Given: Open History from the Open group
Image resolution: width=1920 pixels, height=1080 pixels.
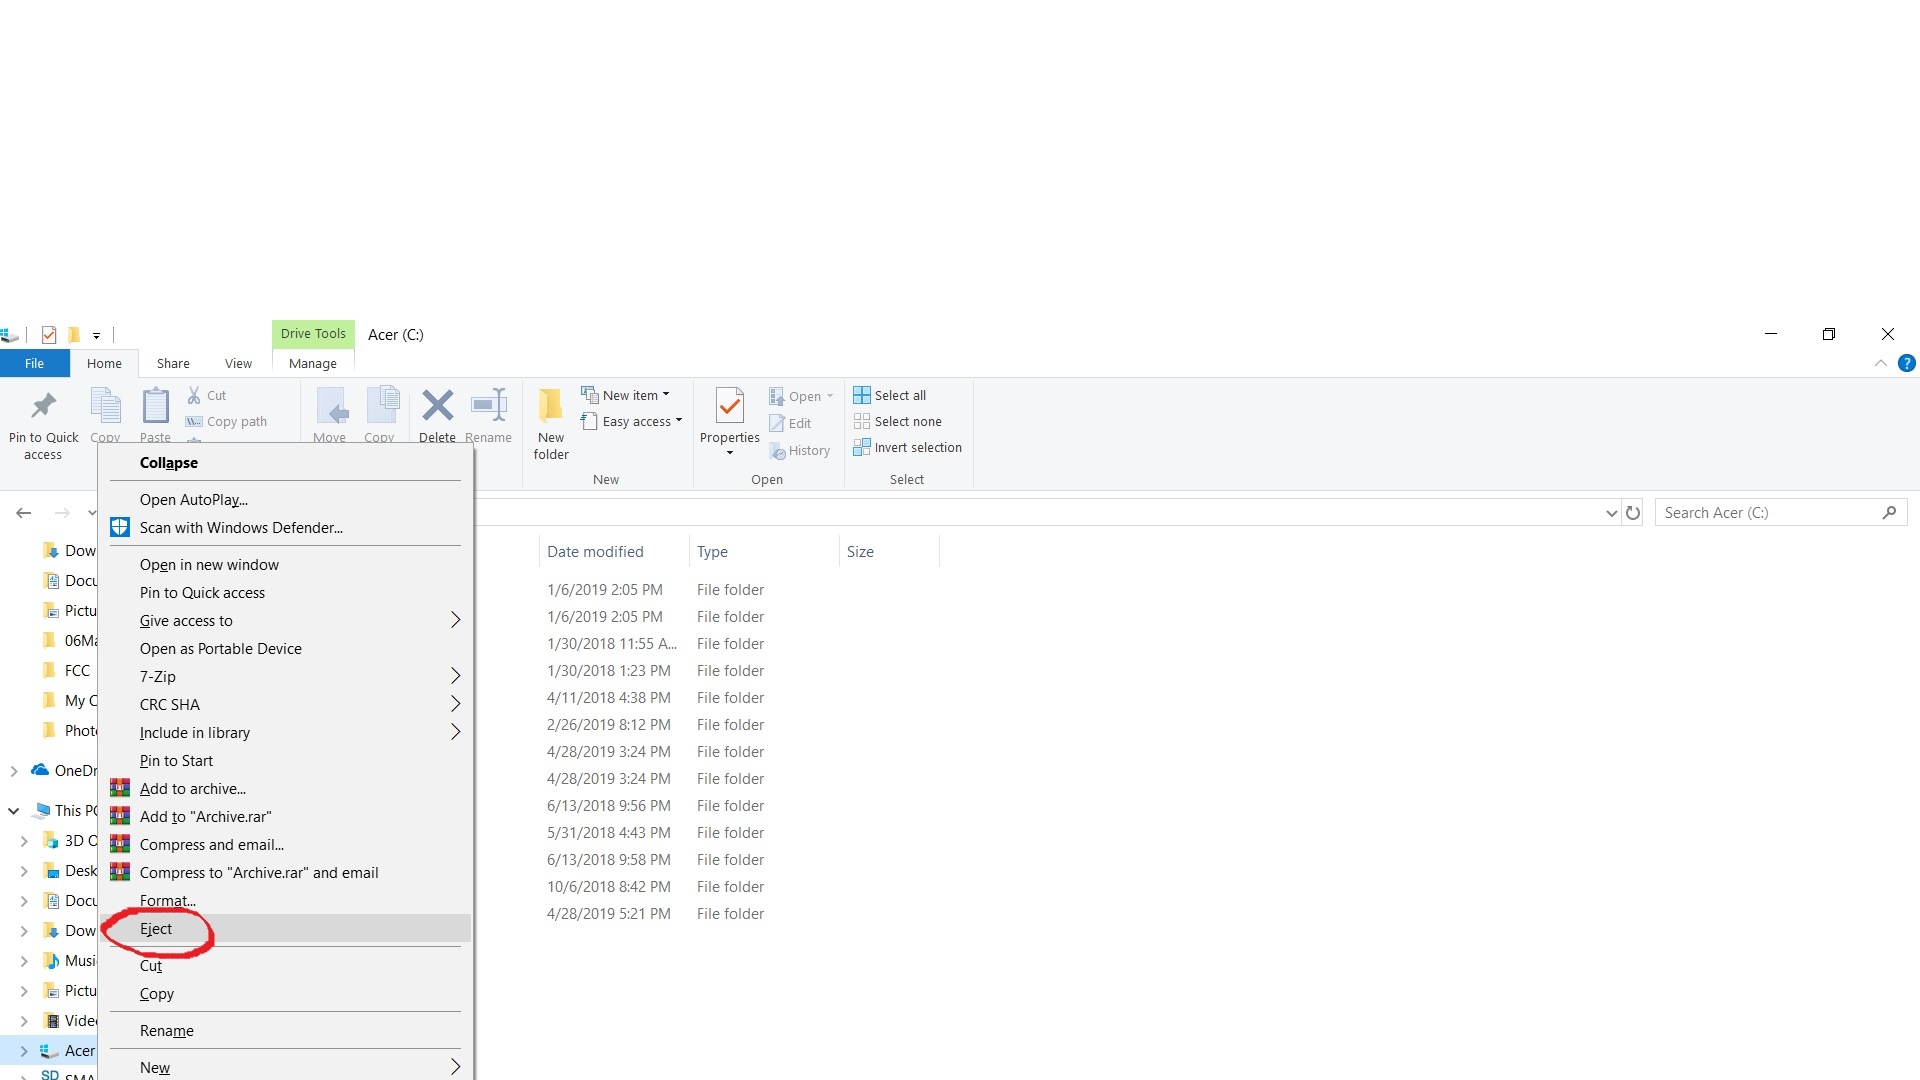Looking at the screenshot, I should click(x=800, y=450).
